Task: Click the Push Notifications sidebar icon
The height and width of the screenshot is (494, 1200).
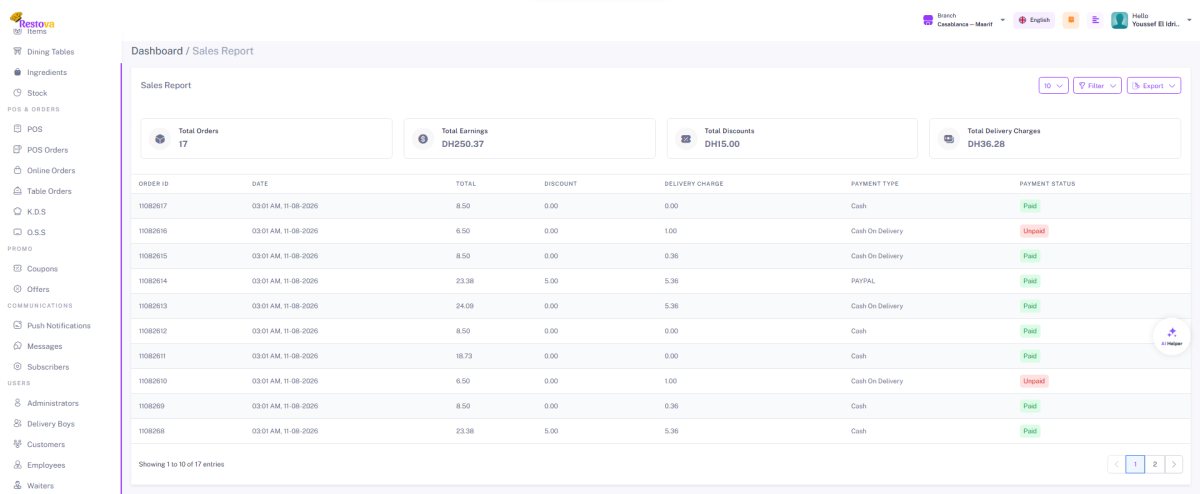Action: [17, 325]
